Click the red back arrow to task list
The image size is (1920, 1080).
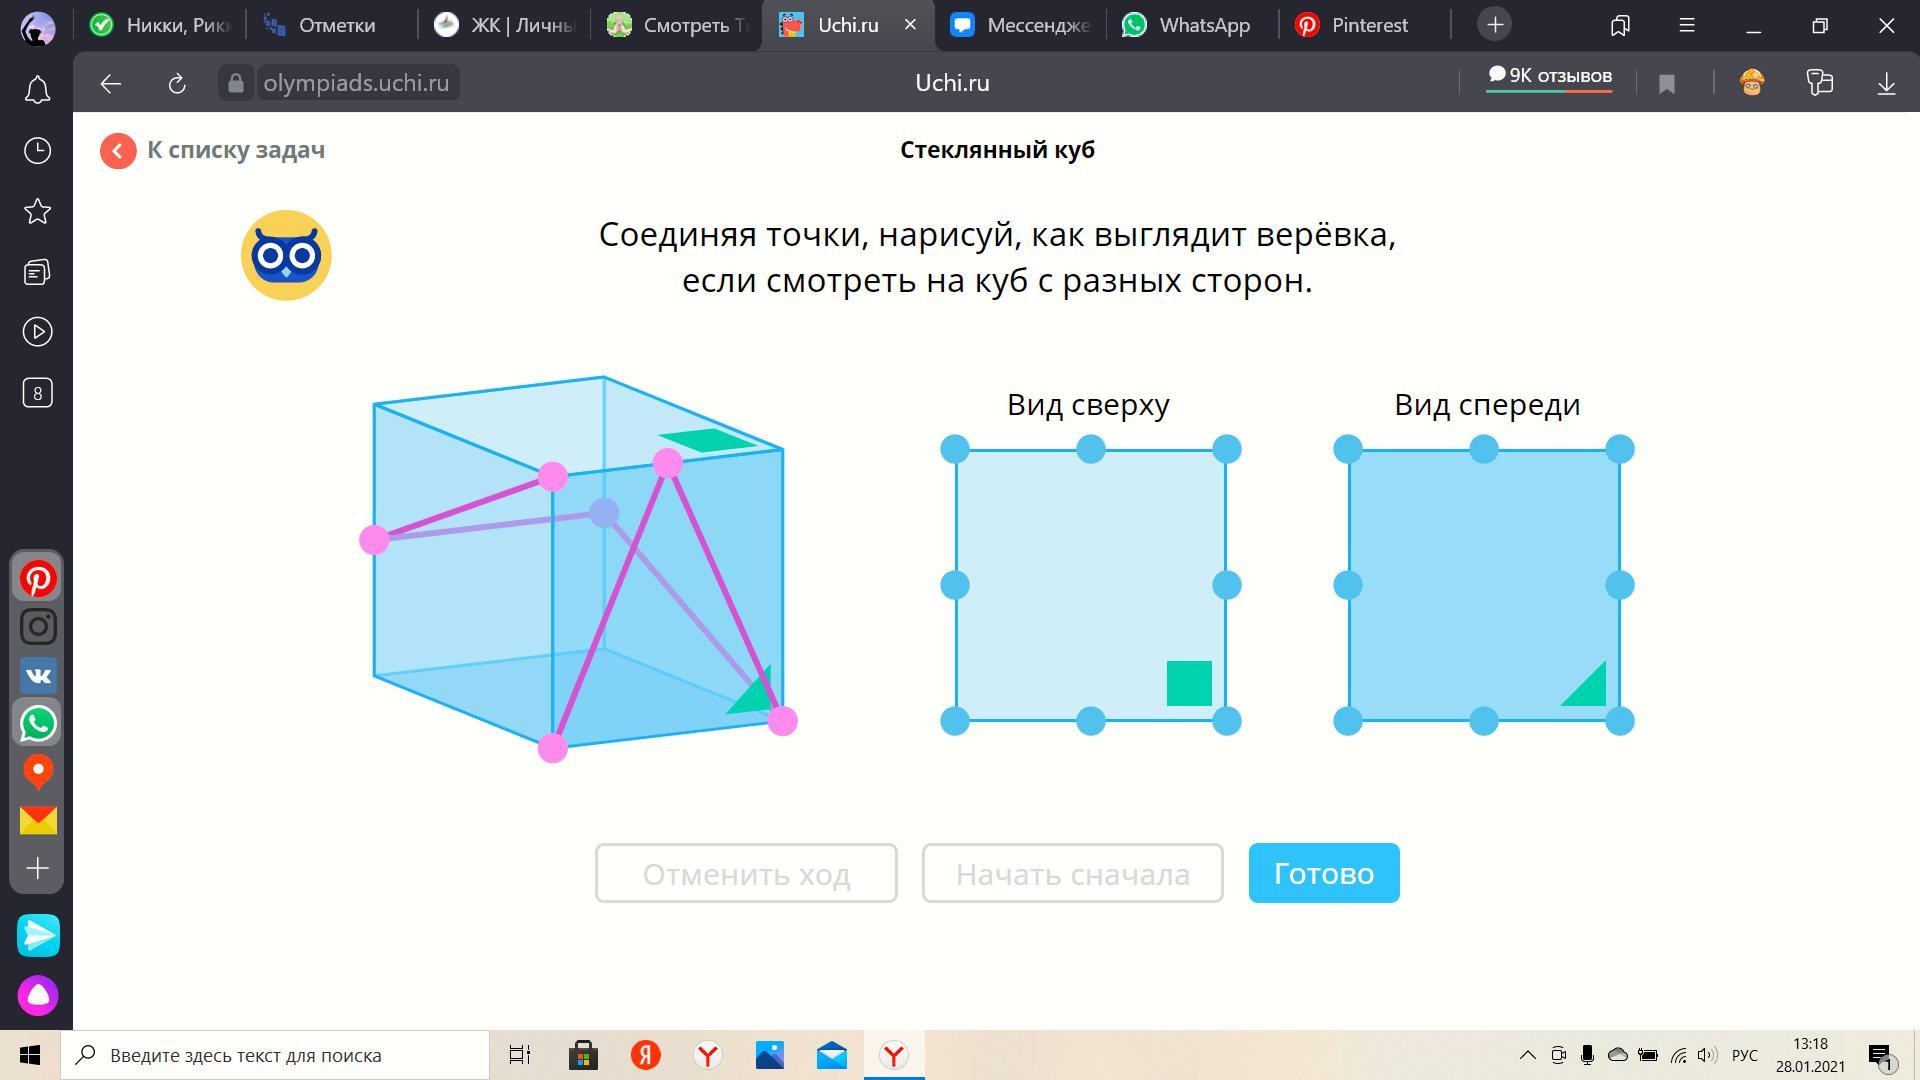(x=118, y=151)
